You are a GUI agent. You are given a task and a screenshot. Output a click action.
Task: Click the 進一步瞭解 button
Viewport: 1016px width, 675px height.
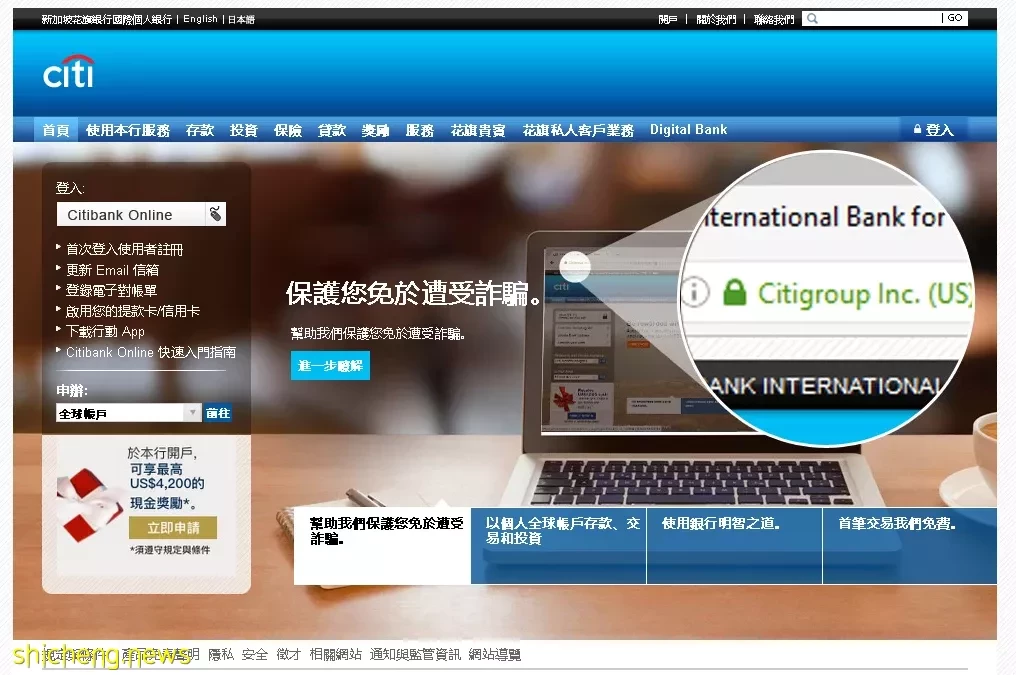[x=330, y=365]
